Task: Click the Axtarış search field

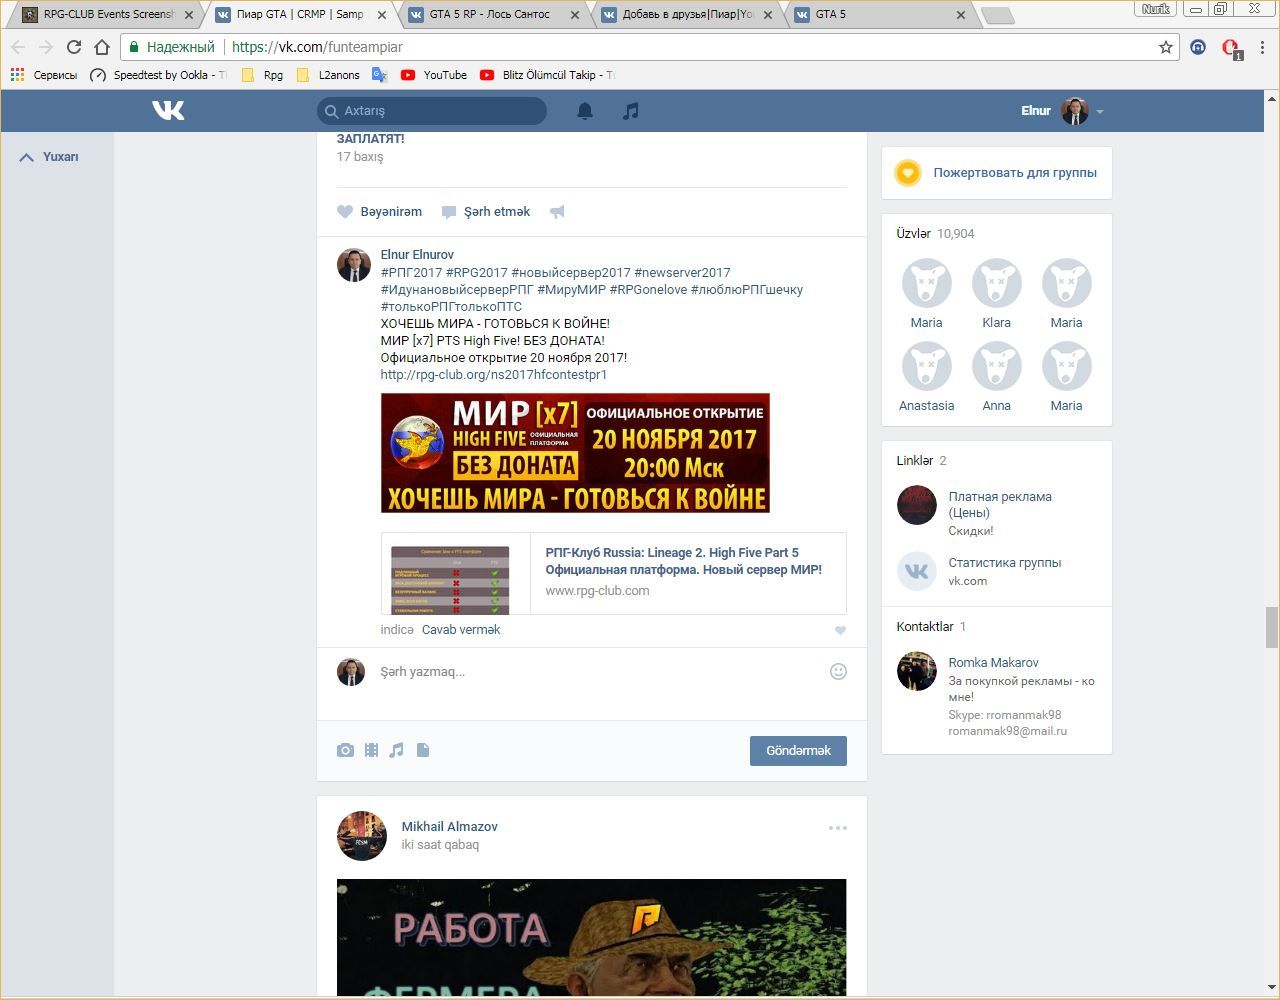Action: pyautogui.click(x=432, y=111)
